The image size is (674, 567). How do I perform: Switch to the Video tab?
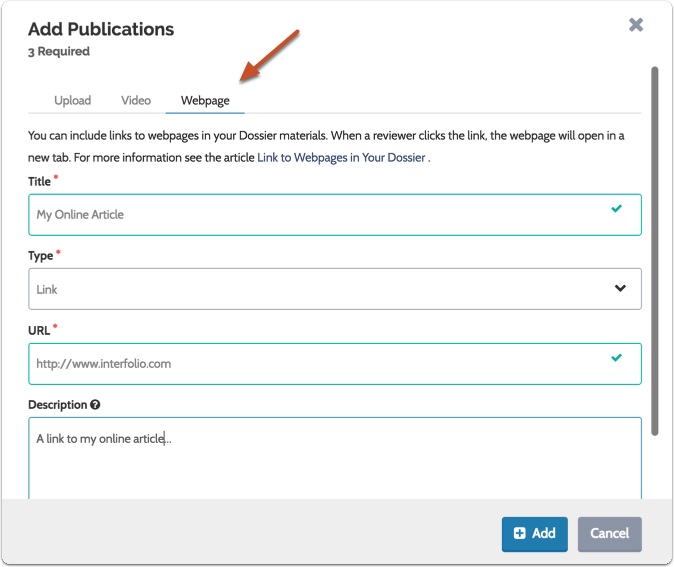136,101
